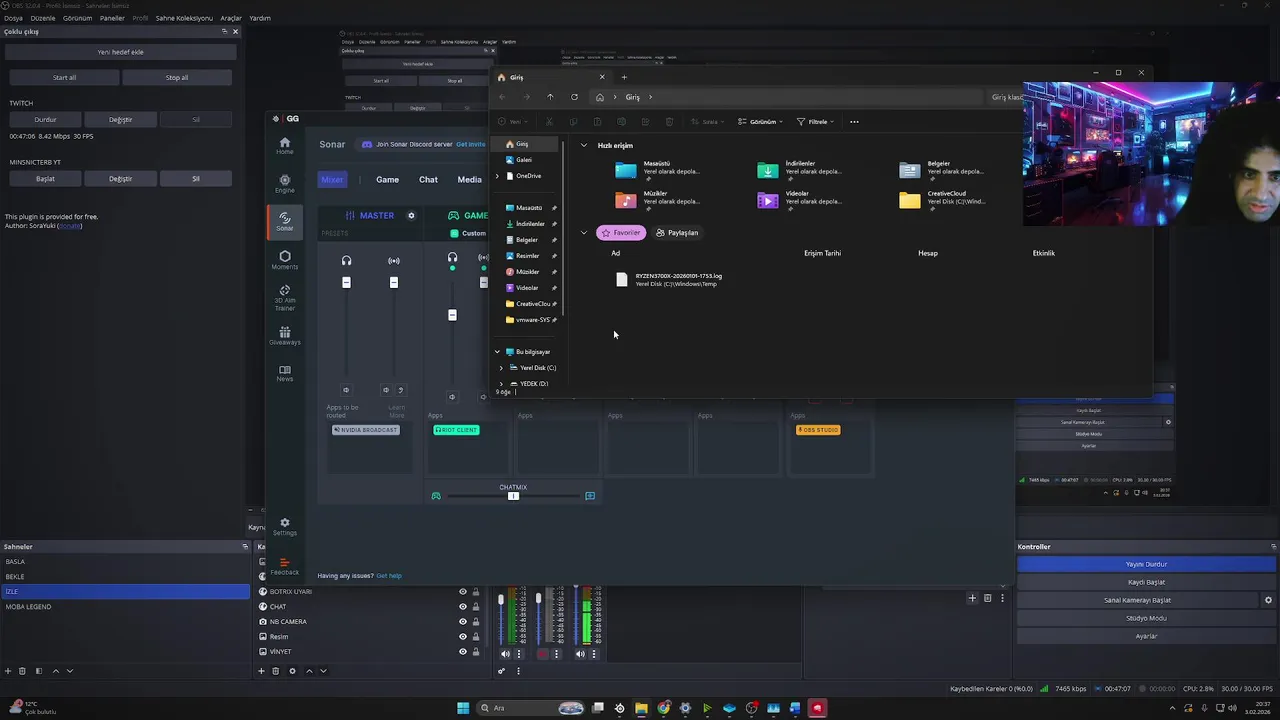Toggle visibility of NB CAMERA source

click(462, 622)
